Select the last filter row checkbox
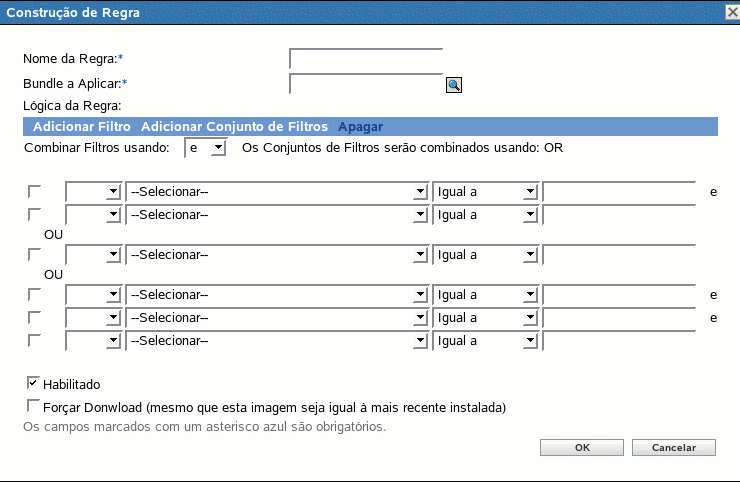740x482 pixels. click(35, 340)
